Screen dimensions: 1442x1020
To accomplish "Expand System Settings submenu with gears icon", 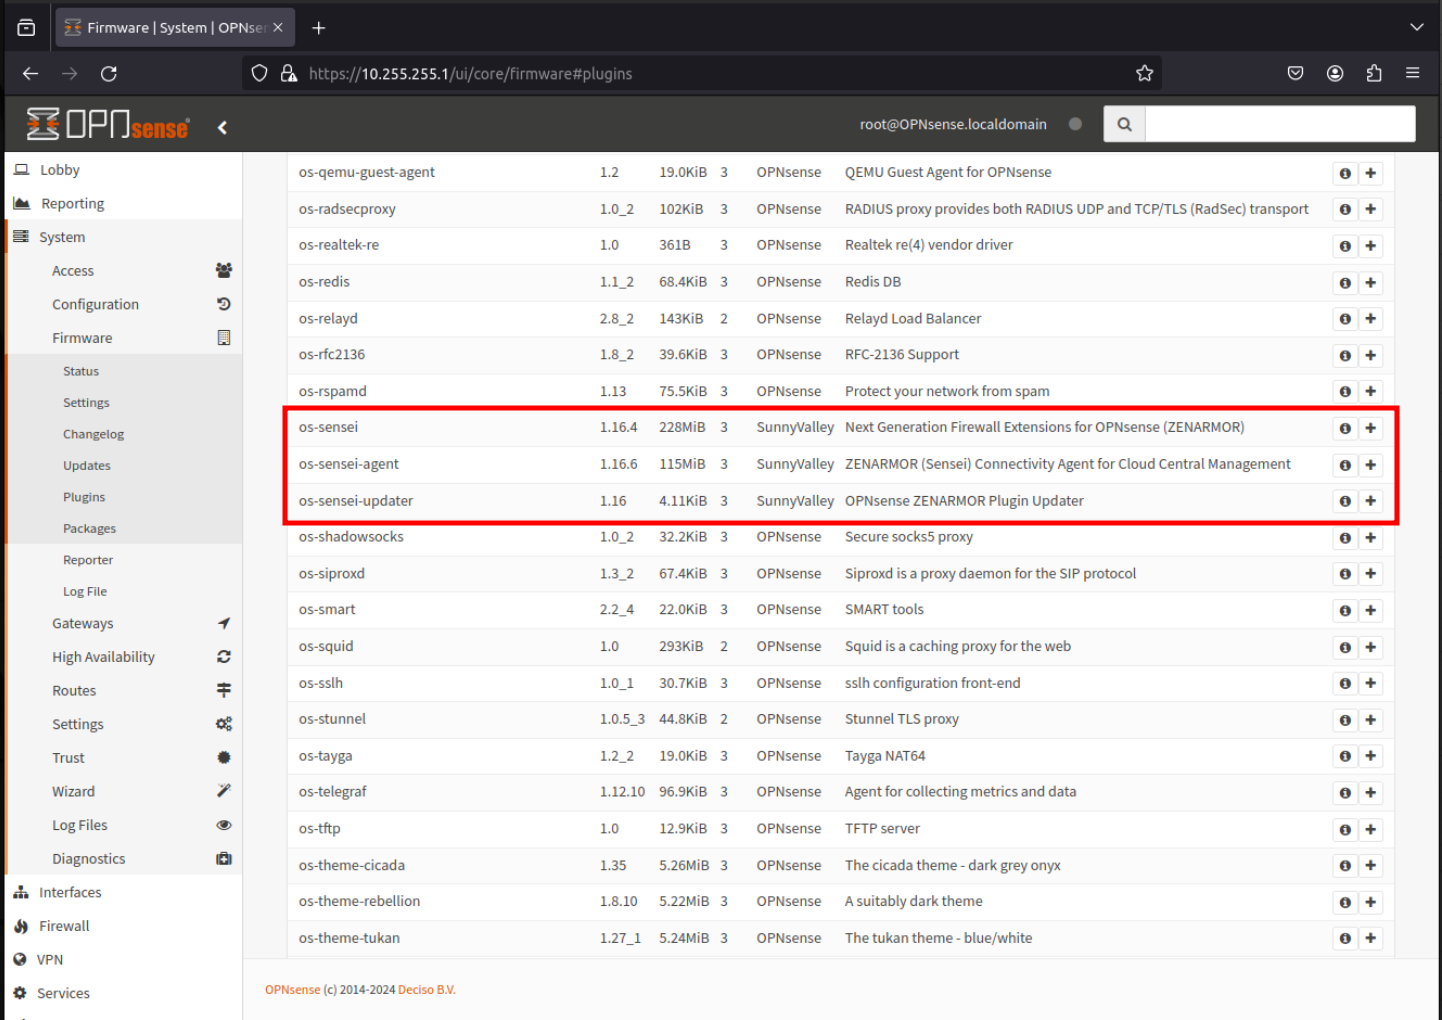I will click(x=123, y=724).
